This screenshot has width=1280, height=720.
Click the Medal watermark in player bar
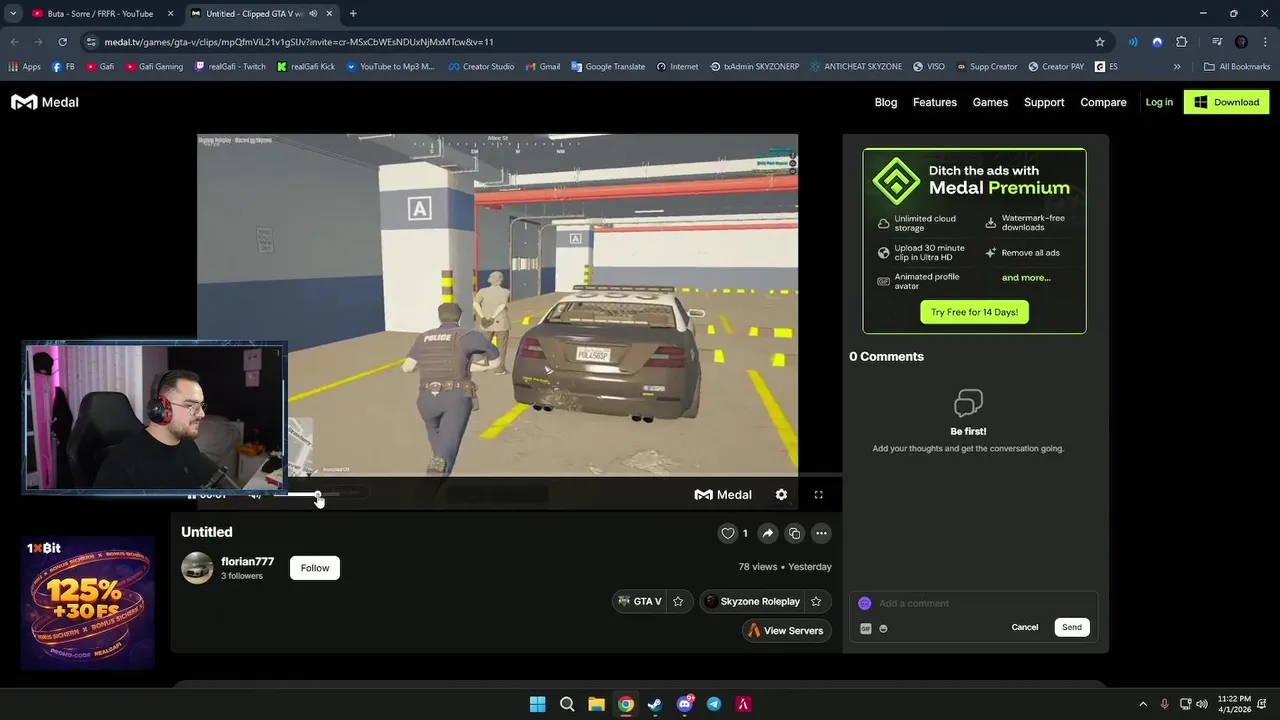point(723,494)
